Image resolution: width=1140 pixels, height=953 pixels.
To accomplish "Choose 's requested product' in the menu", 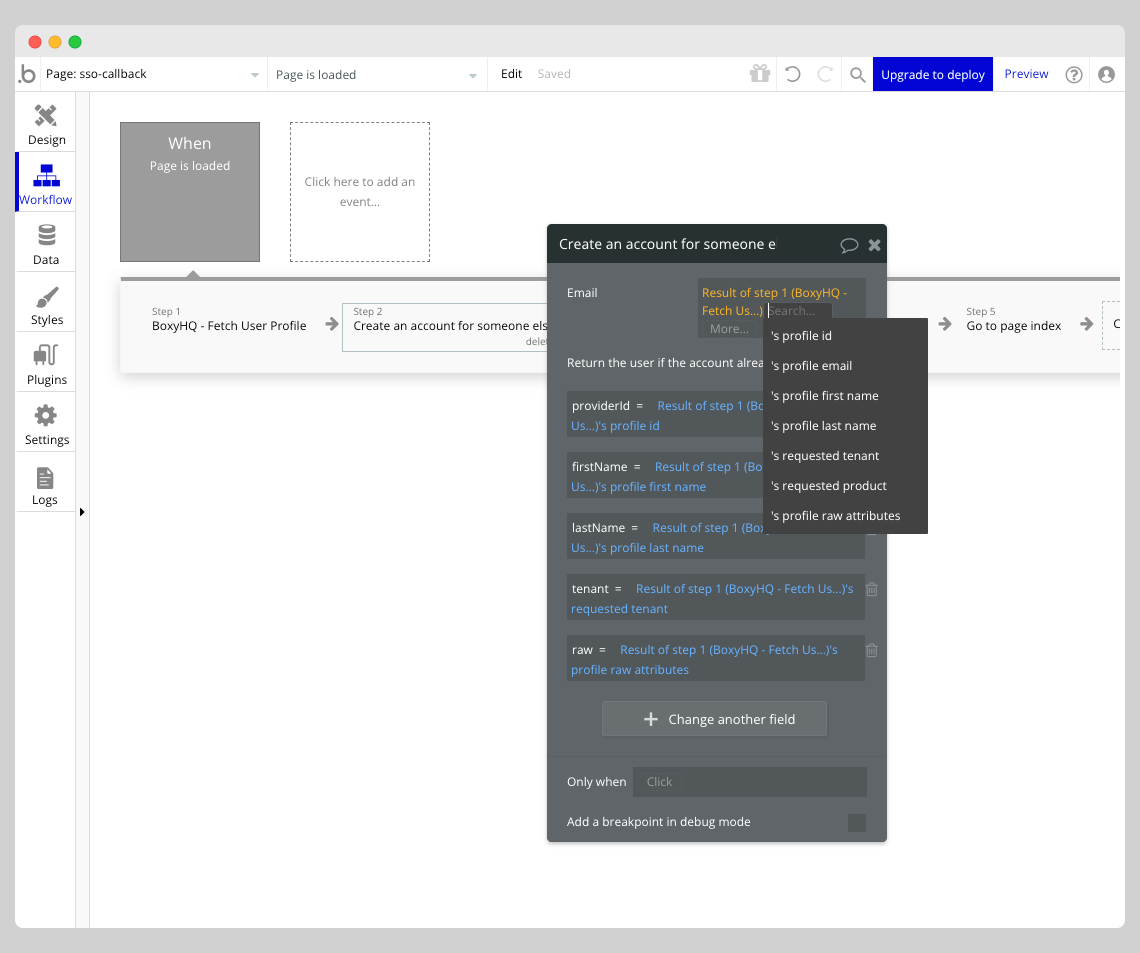I will click(x=828, y=485).
